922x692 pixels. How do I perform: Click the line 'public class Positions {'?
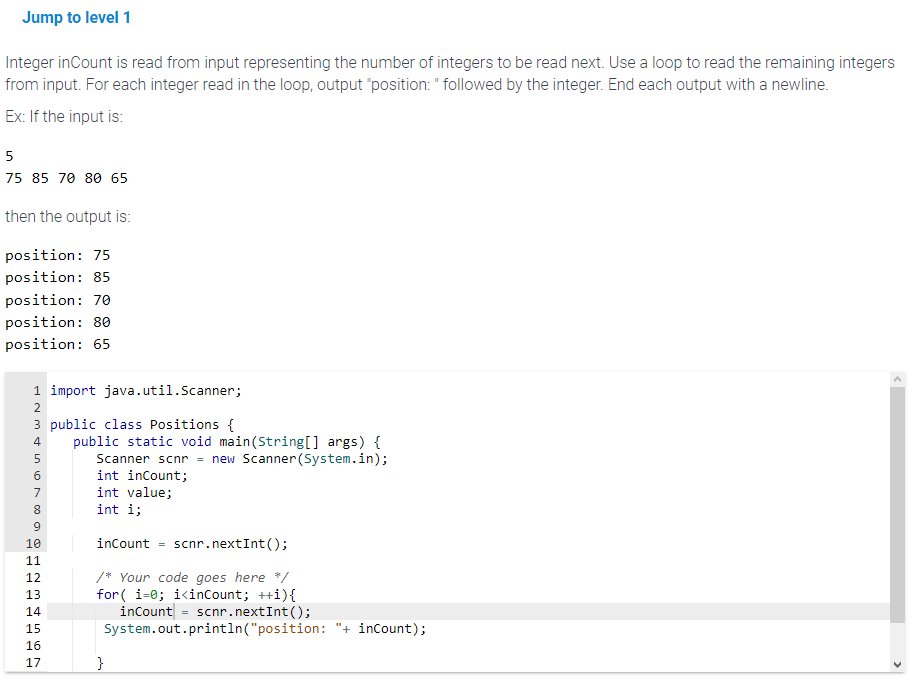click(x=142, y=424)
